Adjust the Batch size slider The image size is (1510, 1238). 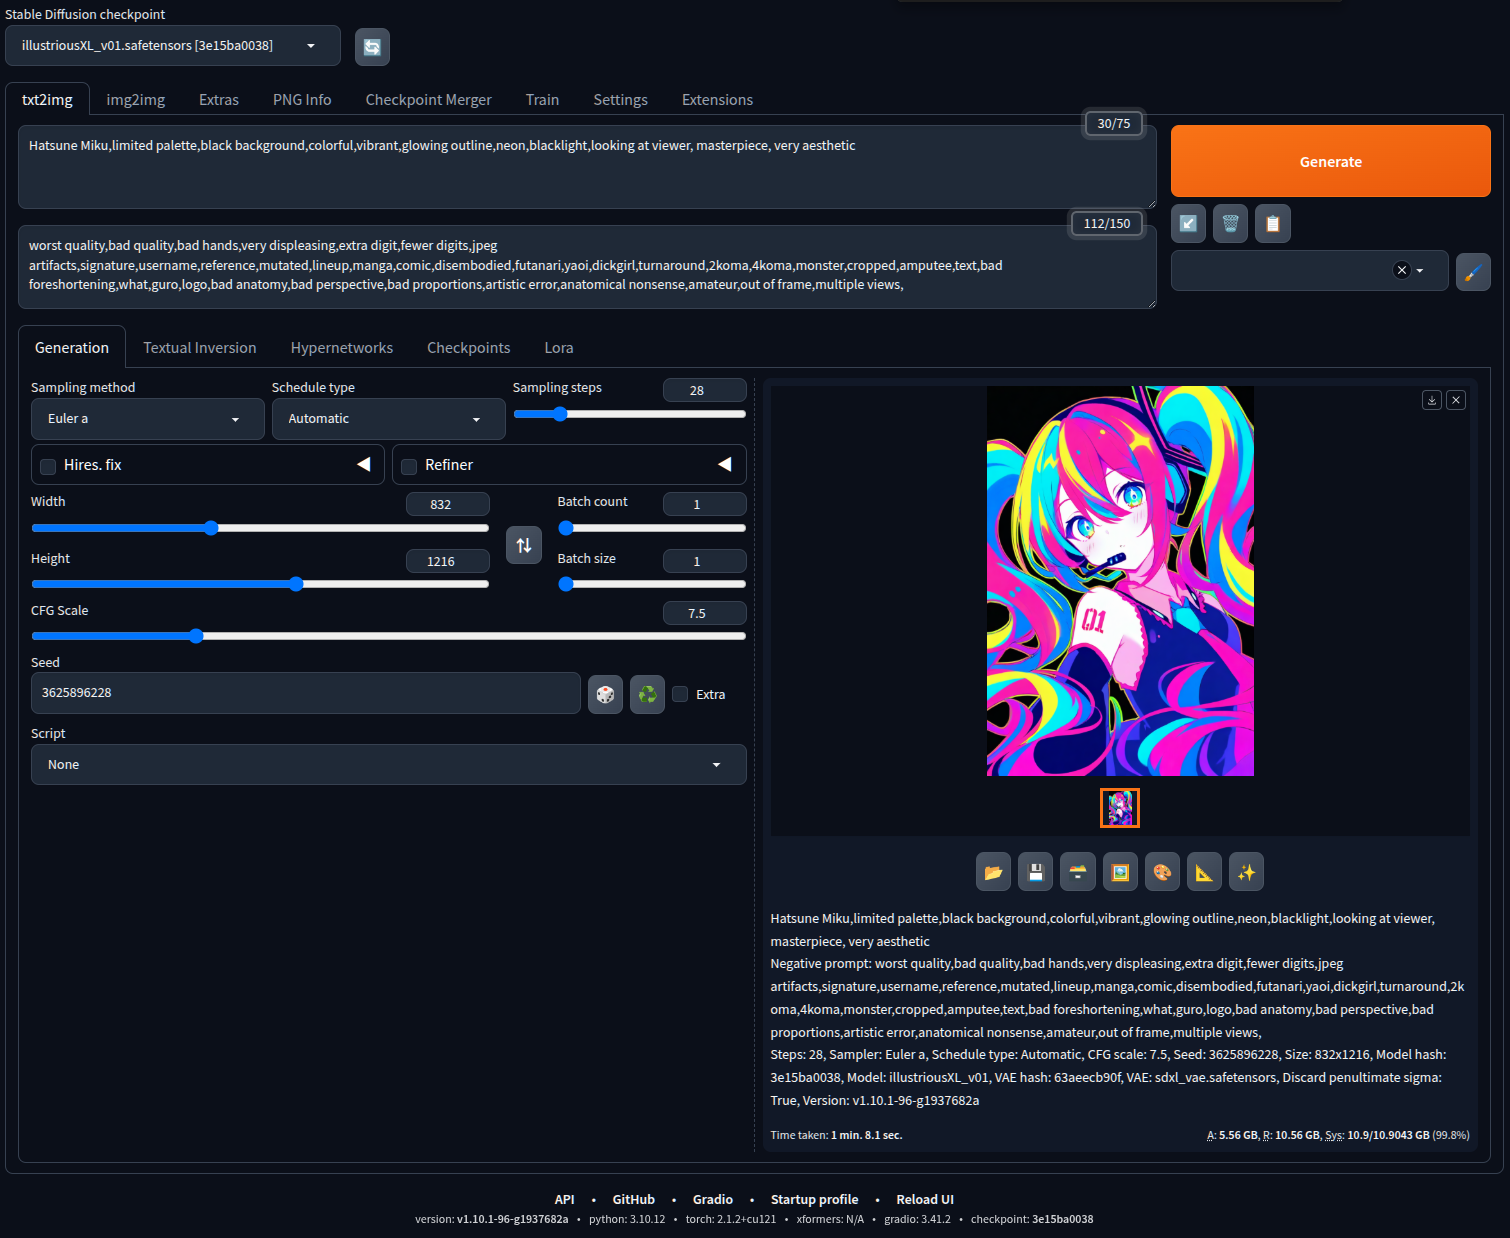(x=652, y=584)
